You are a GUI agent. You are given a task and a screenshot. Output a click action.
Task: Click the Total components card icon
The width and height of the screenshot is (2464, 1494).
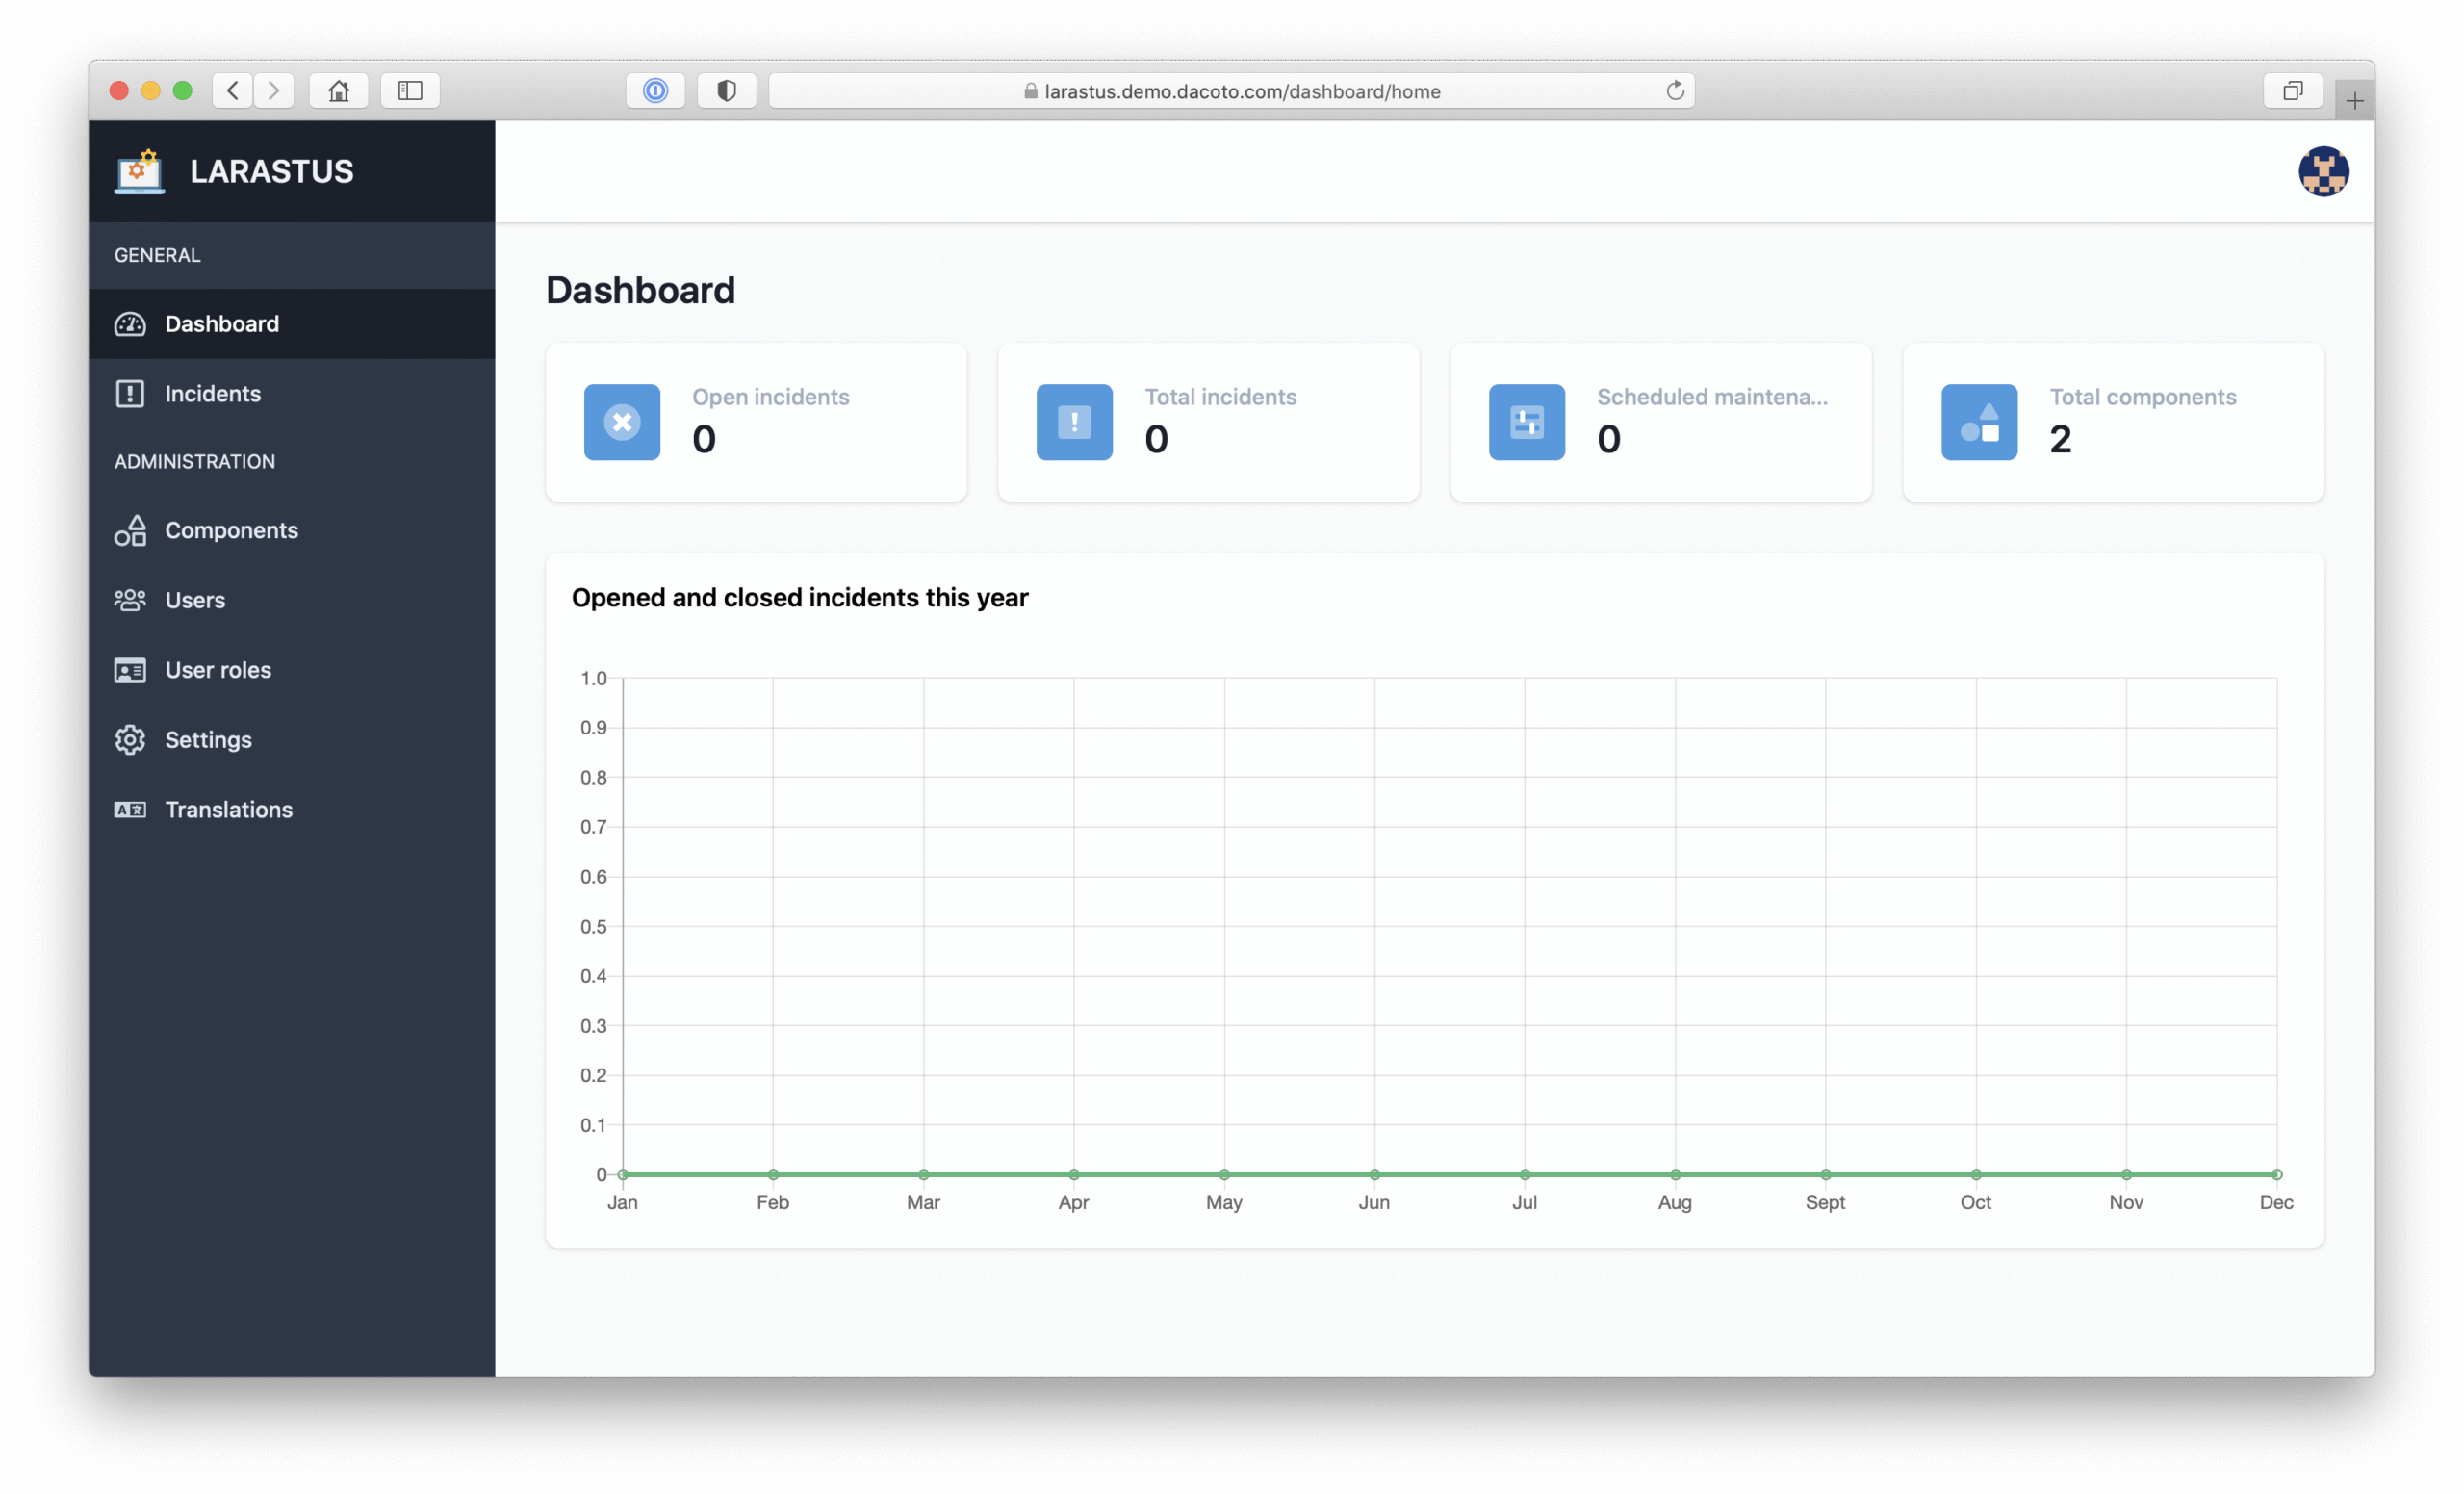point(1978,422)
